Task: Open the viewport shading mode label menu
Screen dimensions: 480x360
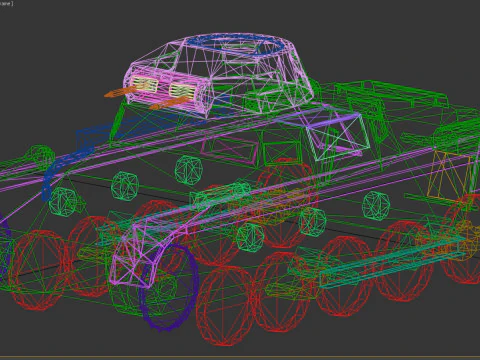Action: tap(6, 3)
